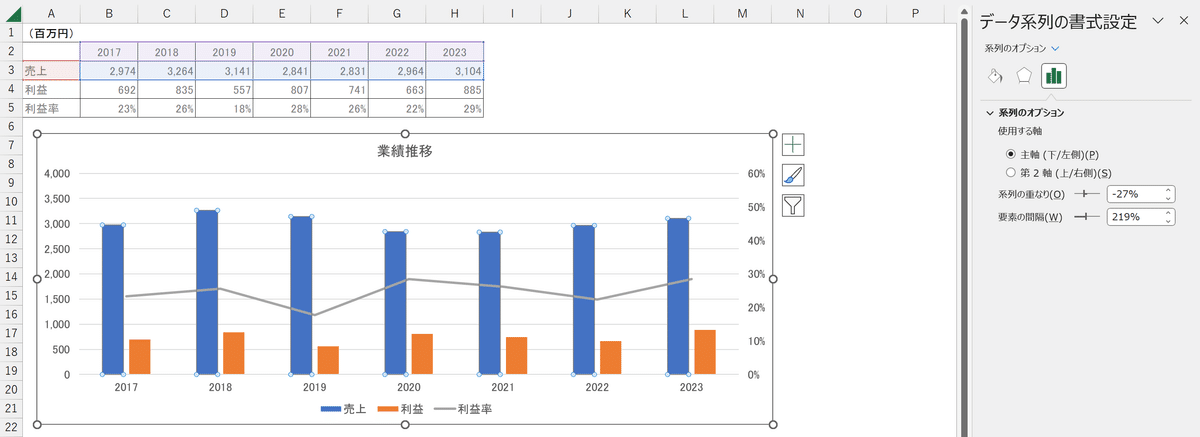Increase the 要素の間隔 value with up arrow
This screenshot has height=437, width=1200.
[x=1167, y=212]
